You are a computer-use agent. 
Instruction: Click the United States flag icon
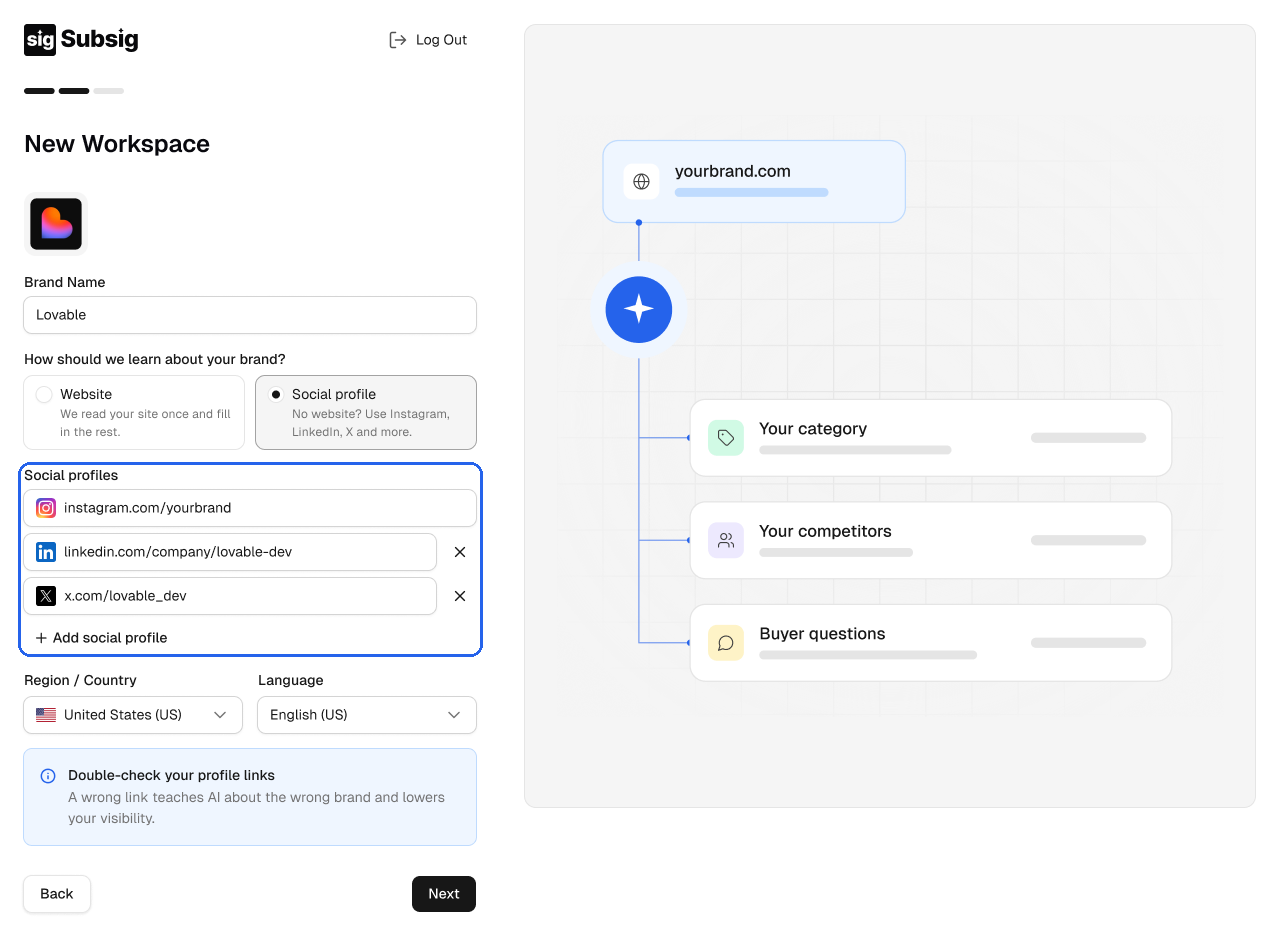pyautogui.click(x=46, y=715)
